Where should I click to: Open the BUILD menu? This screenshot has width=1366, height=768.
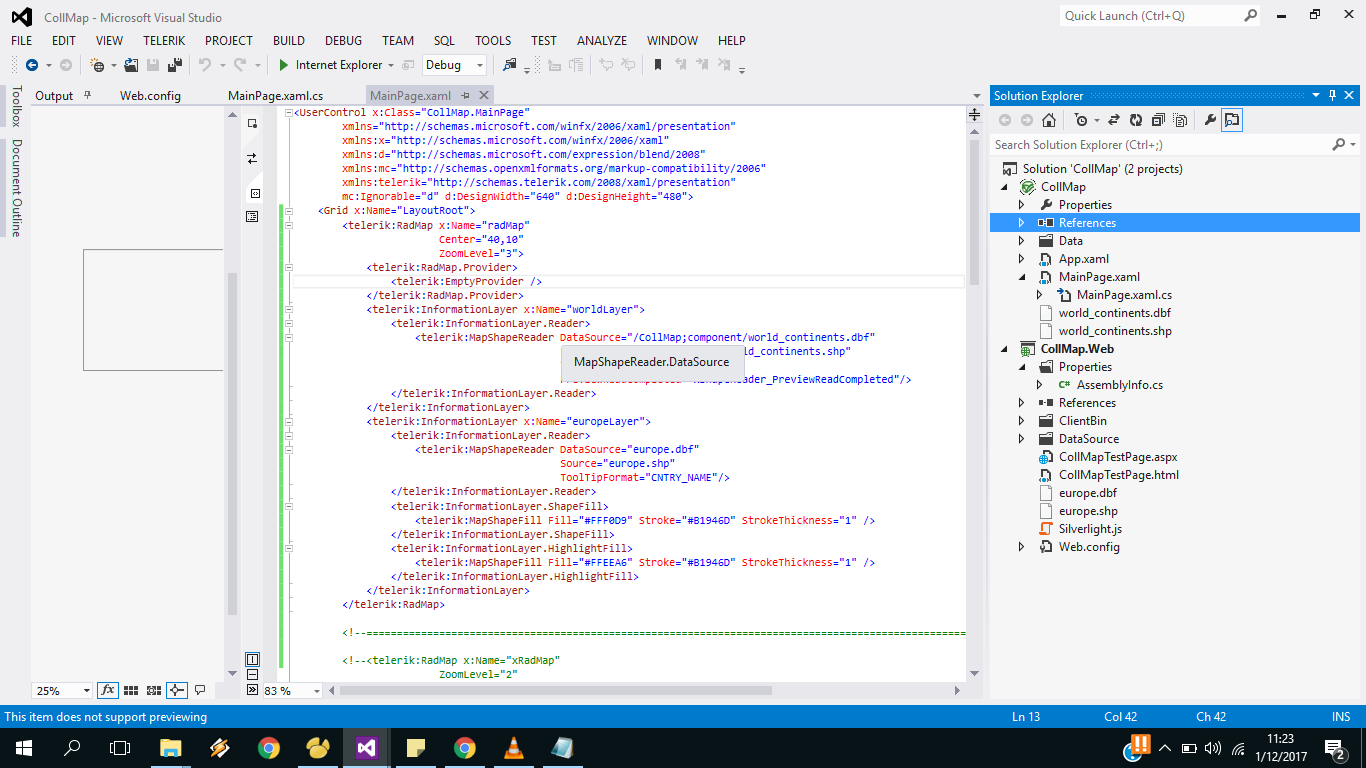pos(289,41)
